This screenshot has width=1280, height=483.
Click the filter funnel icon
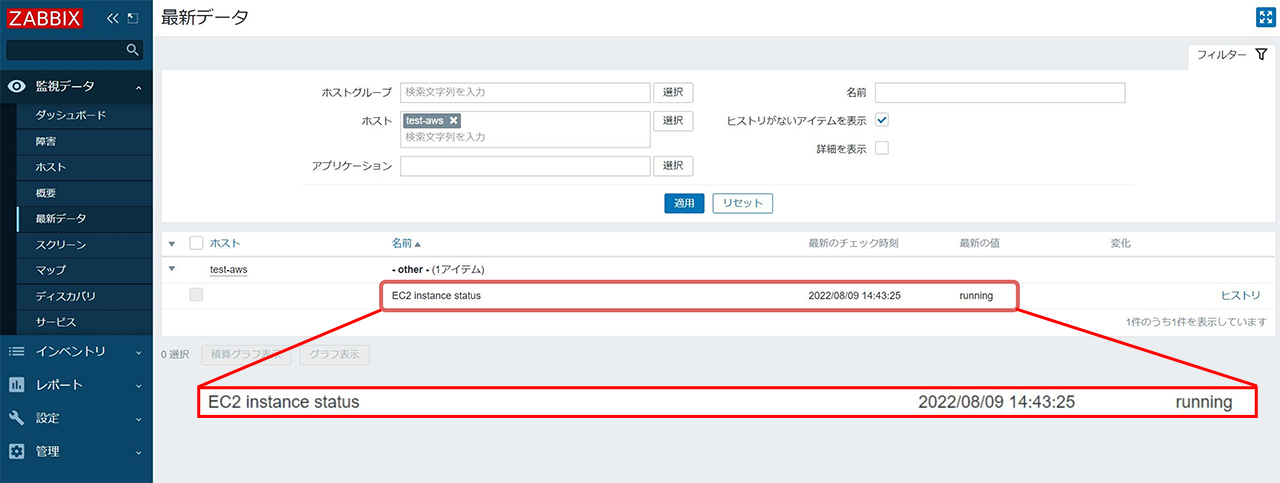coord(1261,55)
